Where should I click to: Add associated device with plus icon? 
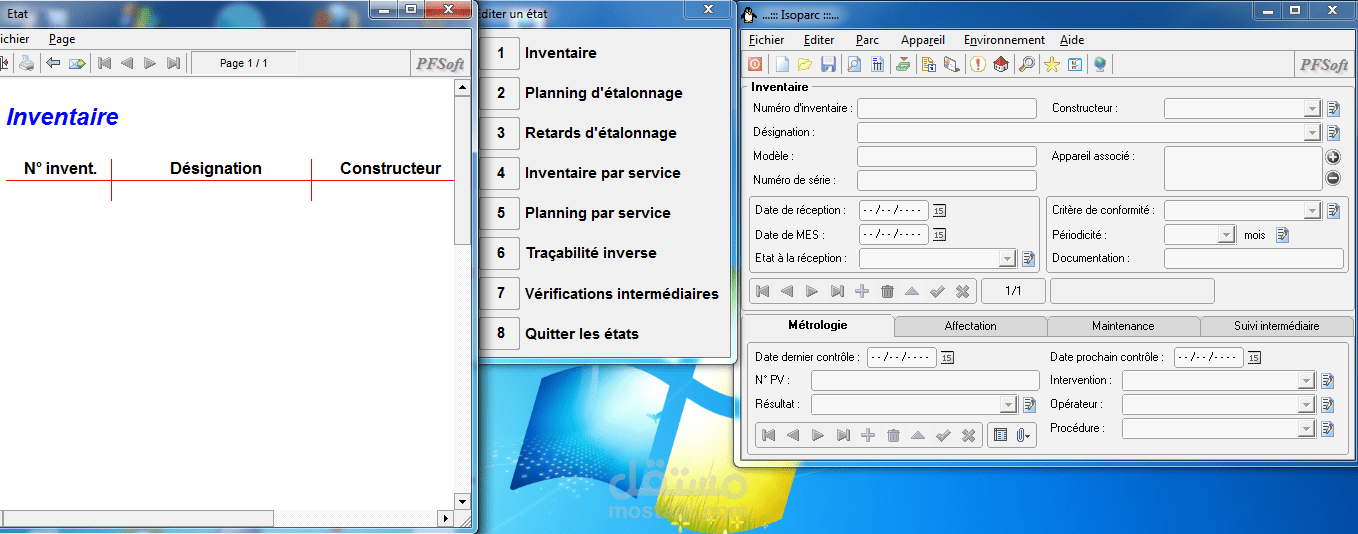click(x=1333, y=158)
